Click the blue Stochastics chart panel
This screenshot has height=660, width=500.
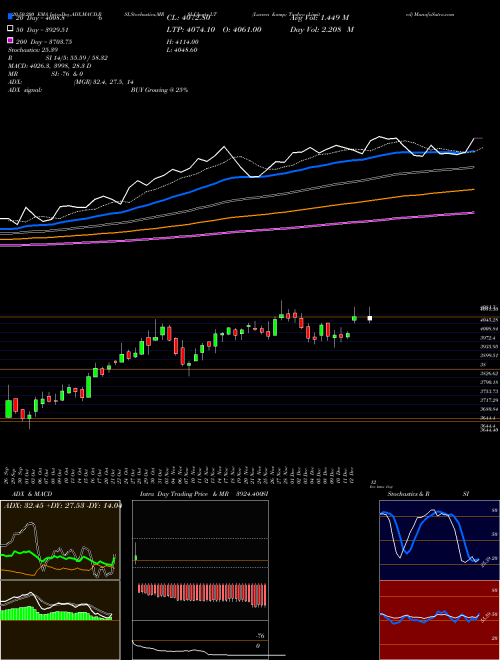[439, 540]
